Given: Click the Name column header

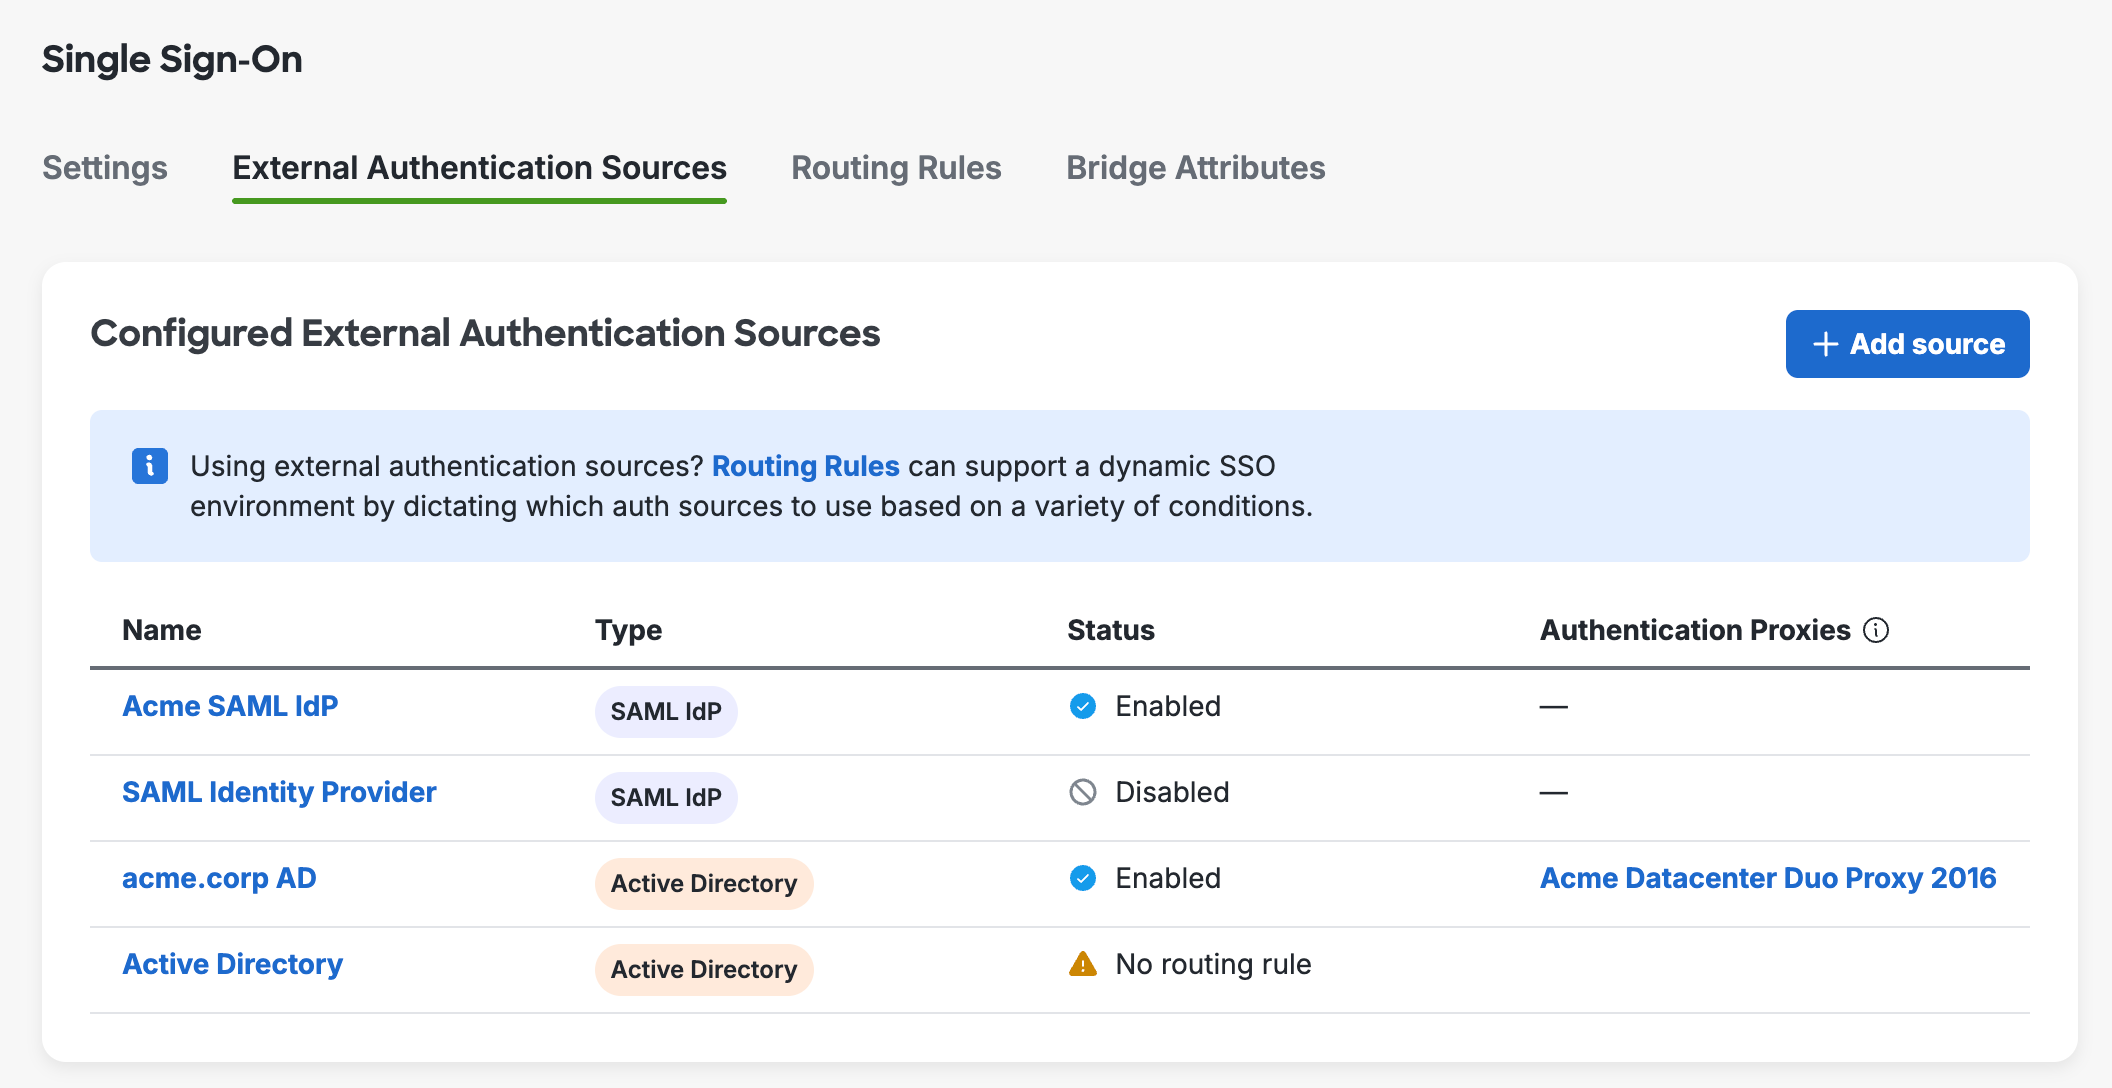Looking at the screenshot, I should point(162,630).
